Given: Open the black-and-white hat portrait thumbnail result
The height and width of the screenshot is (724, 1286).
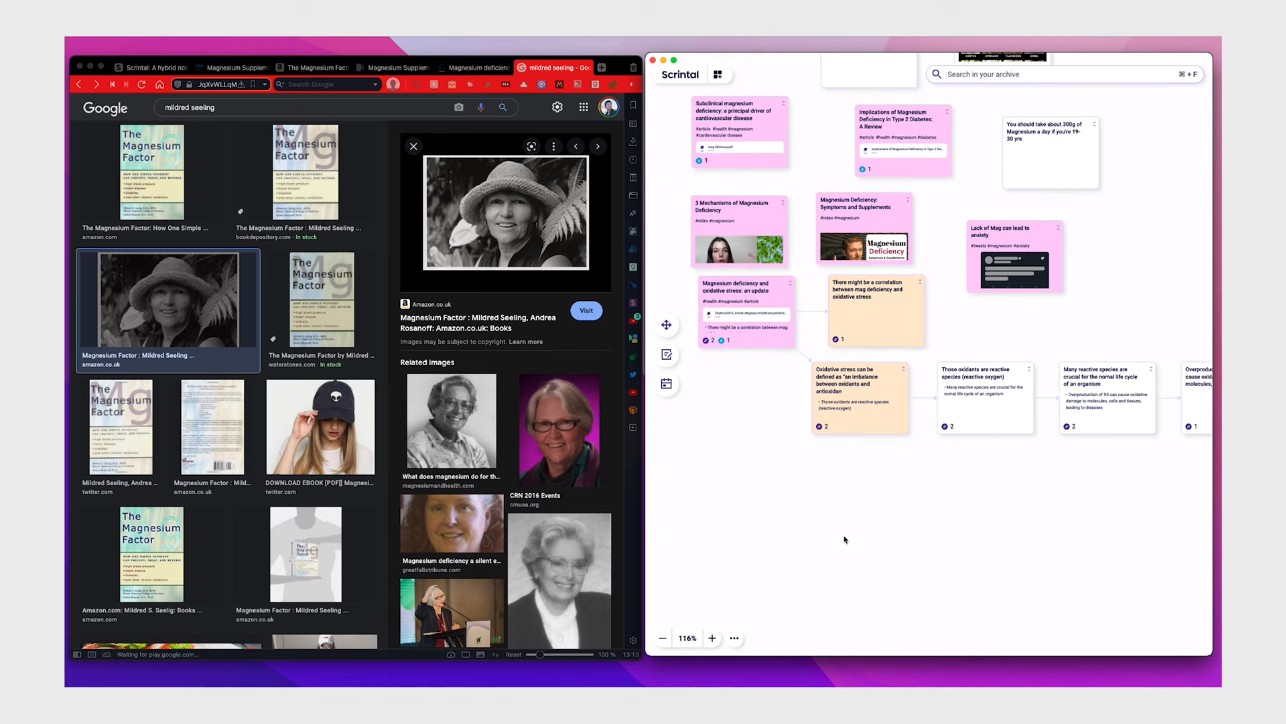Looking at the screenshot, I should pyautogui.click(x=168, y=300).
